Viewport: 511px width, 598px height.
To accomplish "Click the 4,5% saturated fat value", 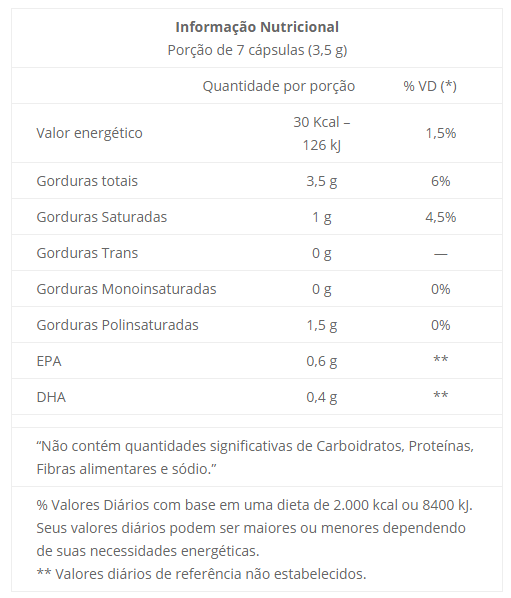I will click(x=441, y=217).
